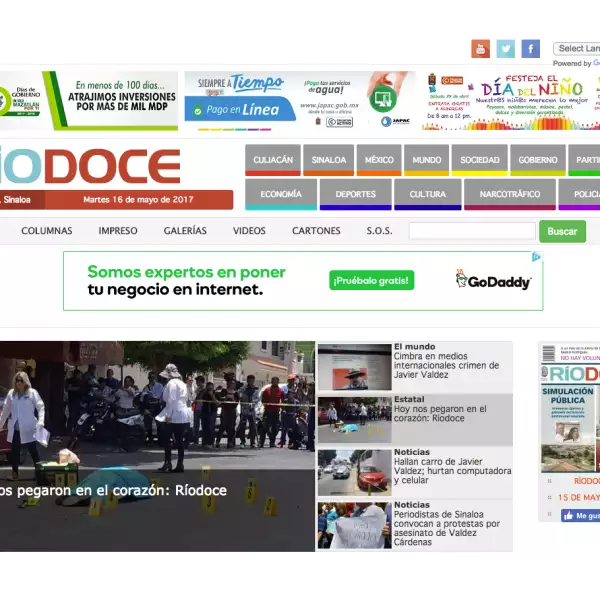Image resolution: width=600 pixels, height=600 pixels.
Task: Open the Ríodoce print edition cover image
Action: click(570, 420)
